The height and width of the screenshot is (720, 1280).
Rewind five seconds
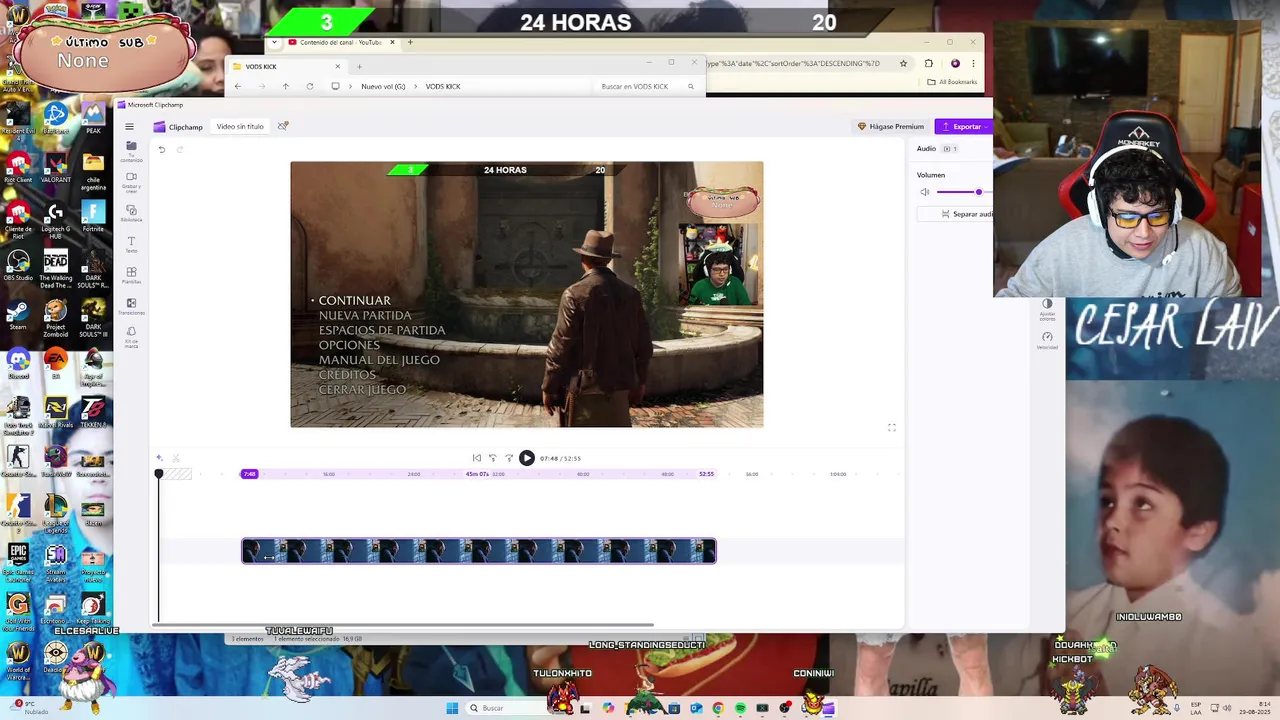pyautogui.click(x=492, y=458)
